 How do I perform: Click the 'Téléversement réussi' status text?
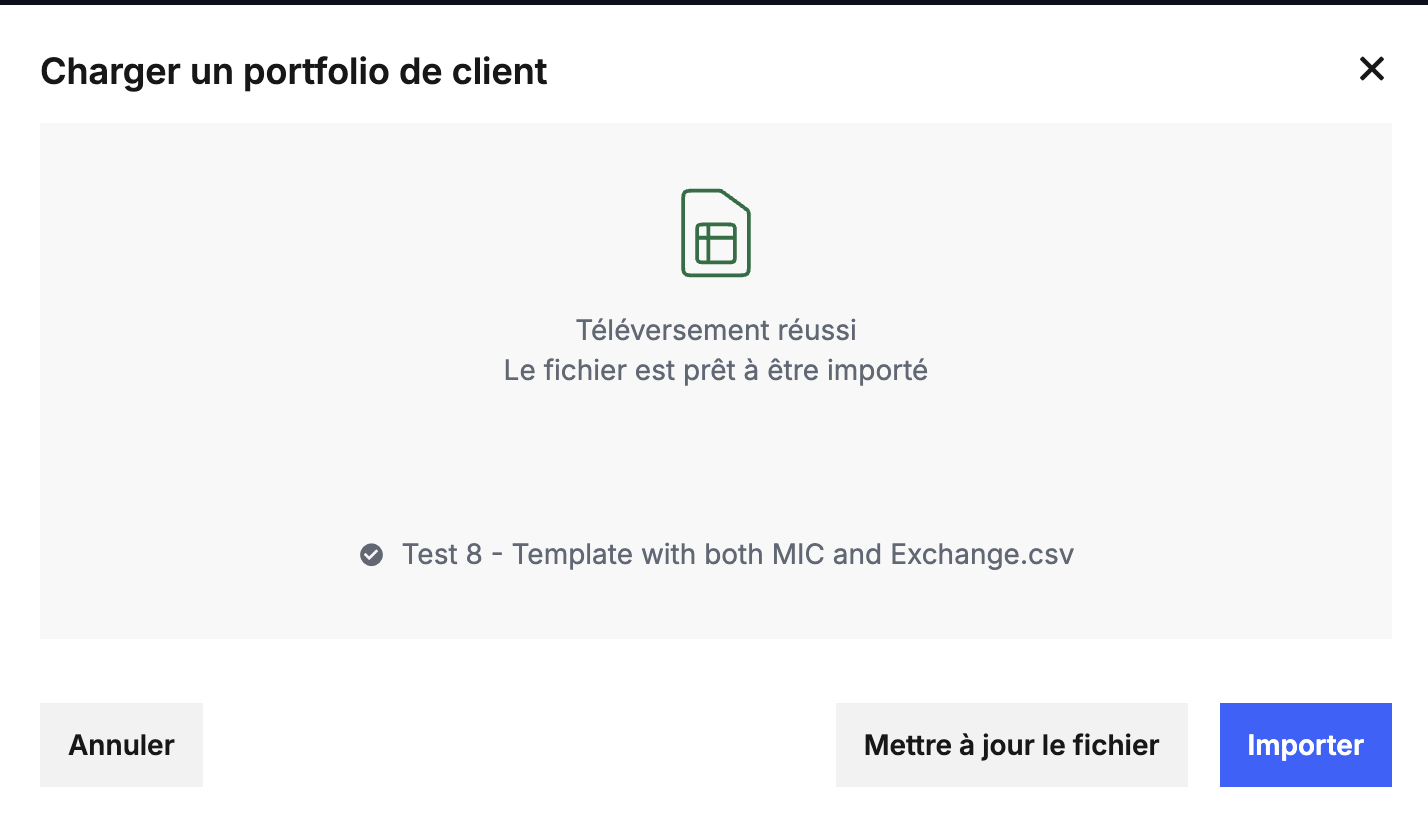pos(716,330)
